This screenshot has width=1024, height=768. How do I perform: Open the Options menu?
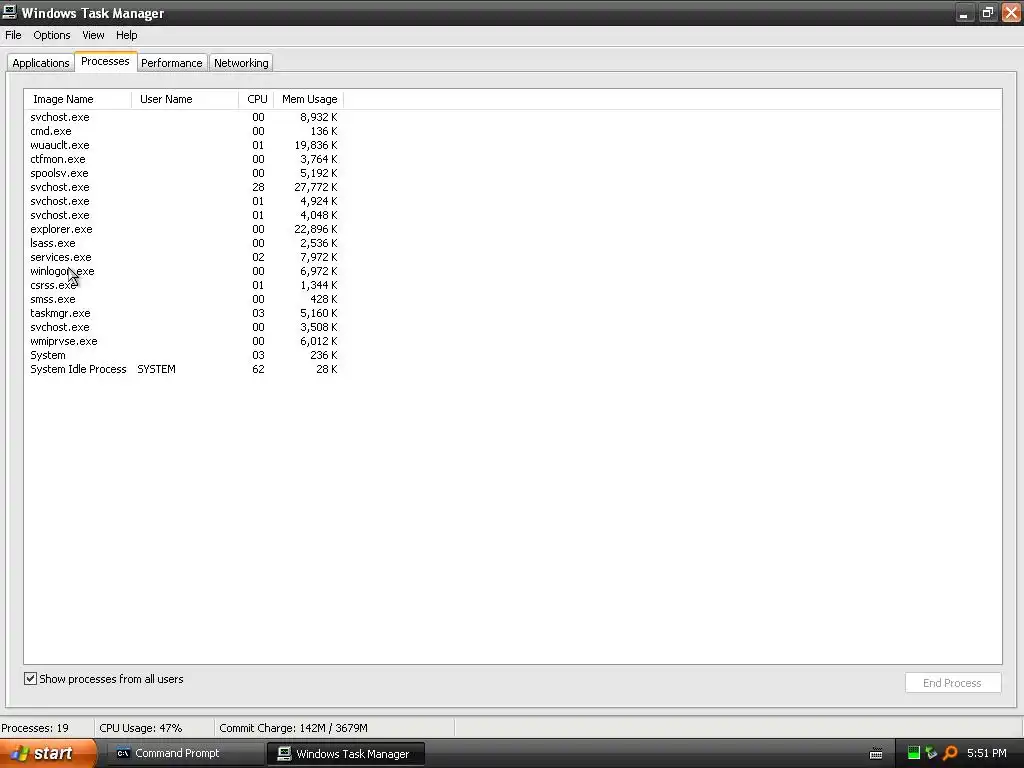[x=52, y=35]
